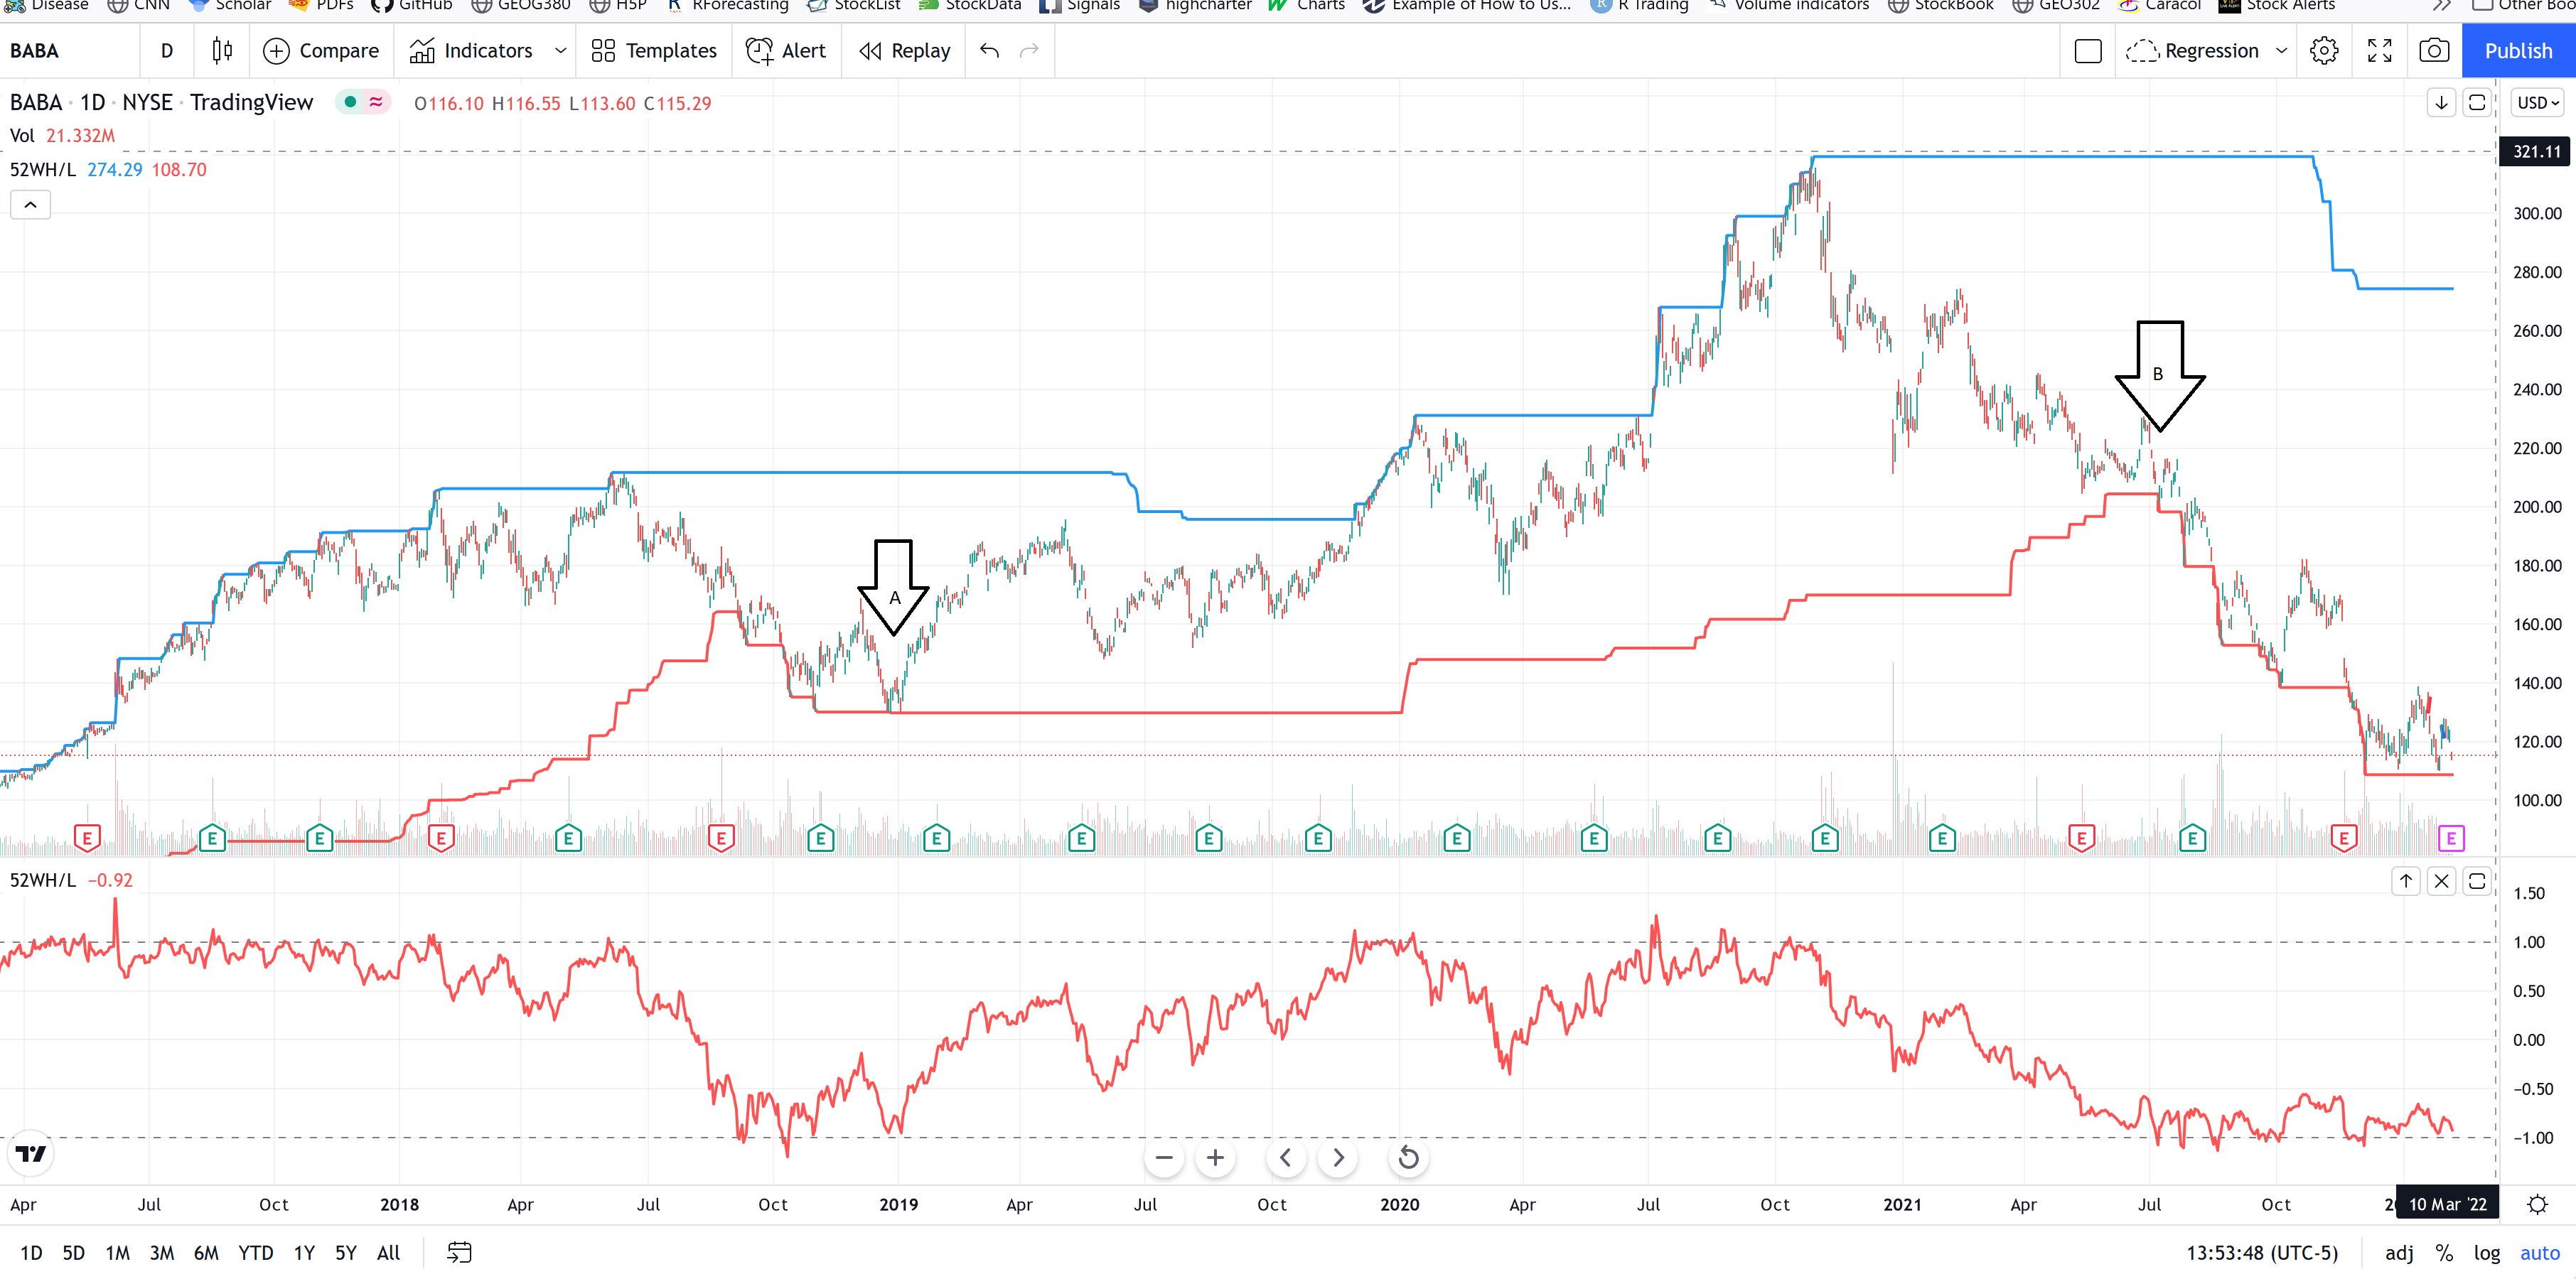Click the Vol indicator label

[x=22, y=136]
